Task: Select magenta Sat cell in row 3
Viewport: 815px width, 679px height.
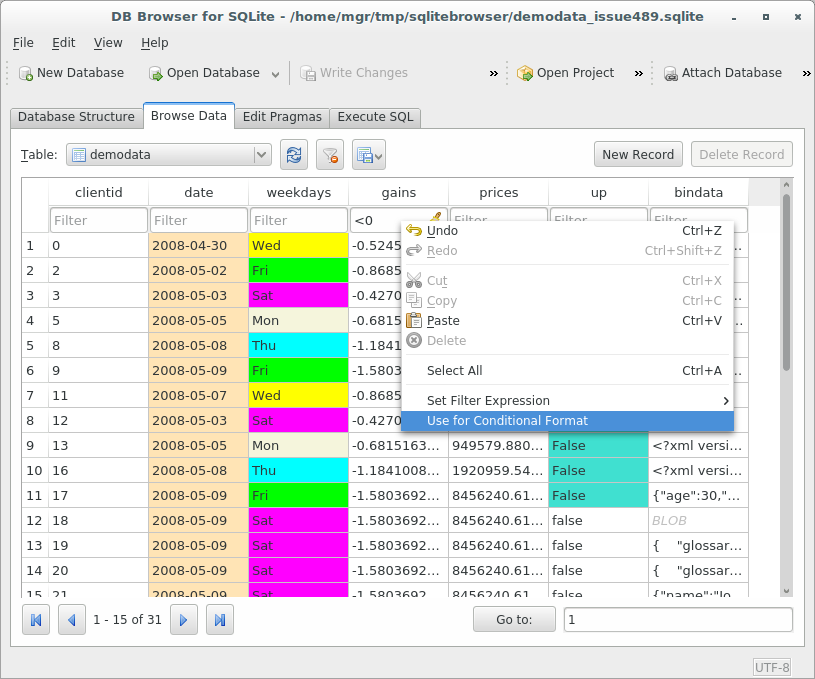Action: (x=298, y=295)
